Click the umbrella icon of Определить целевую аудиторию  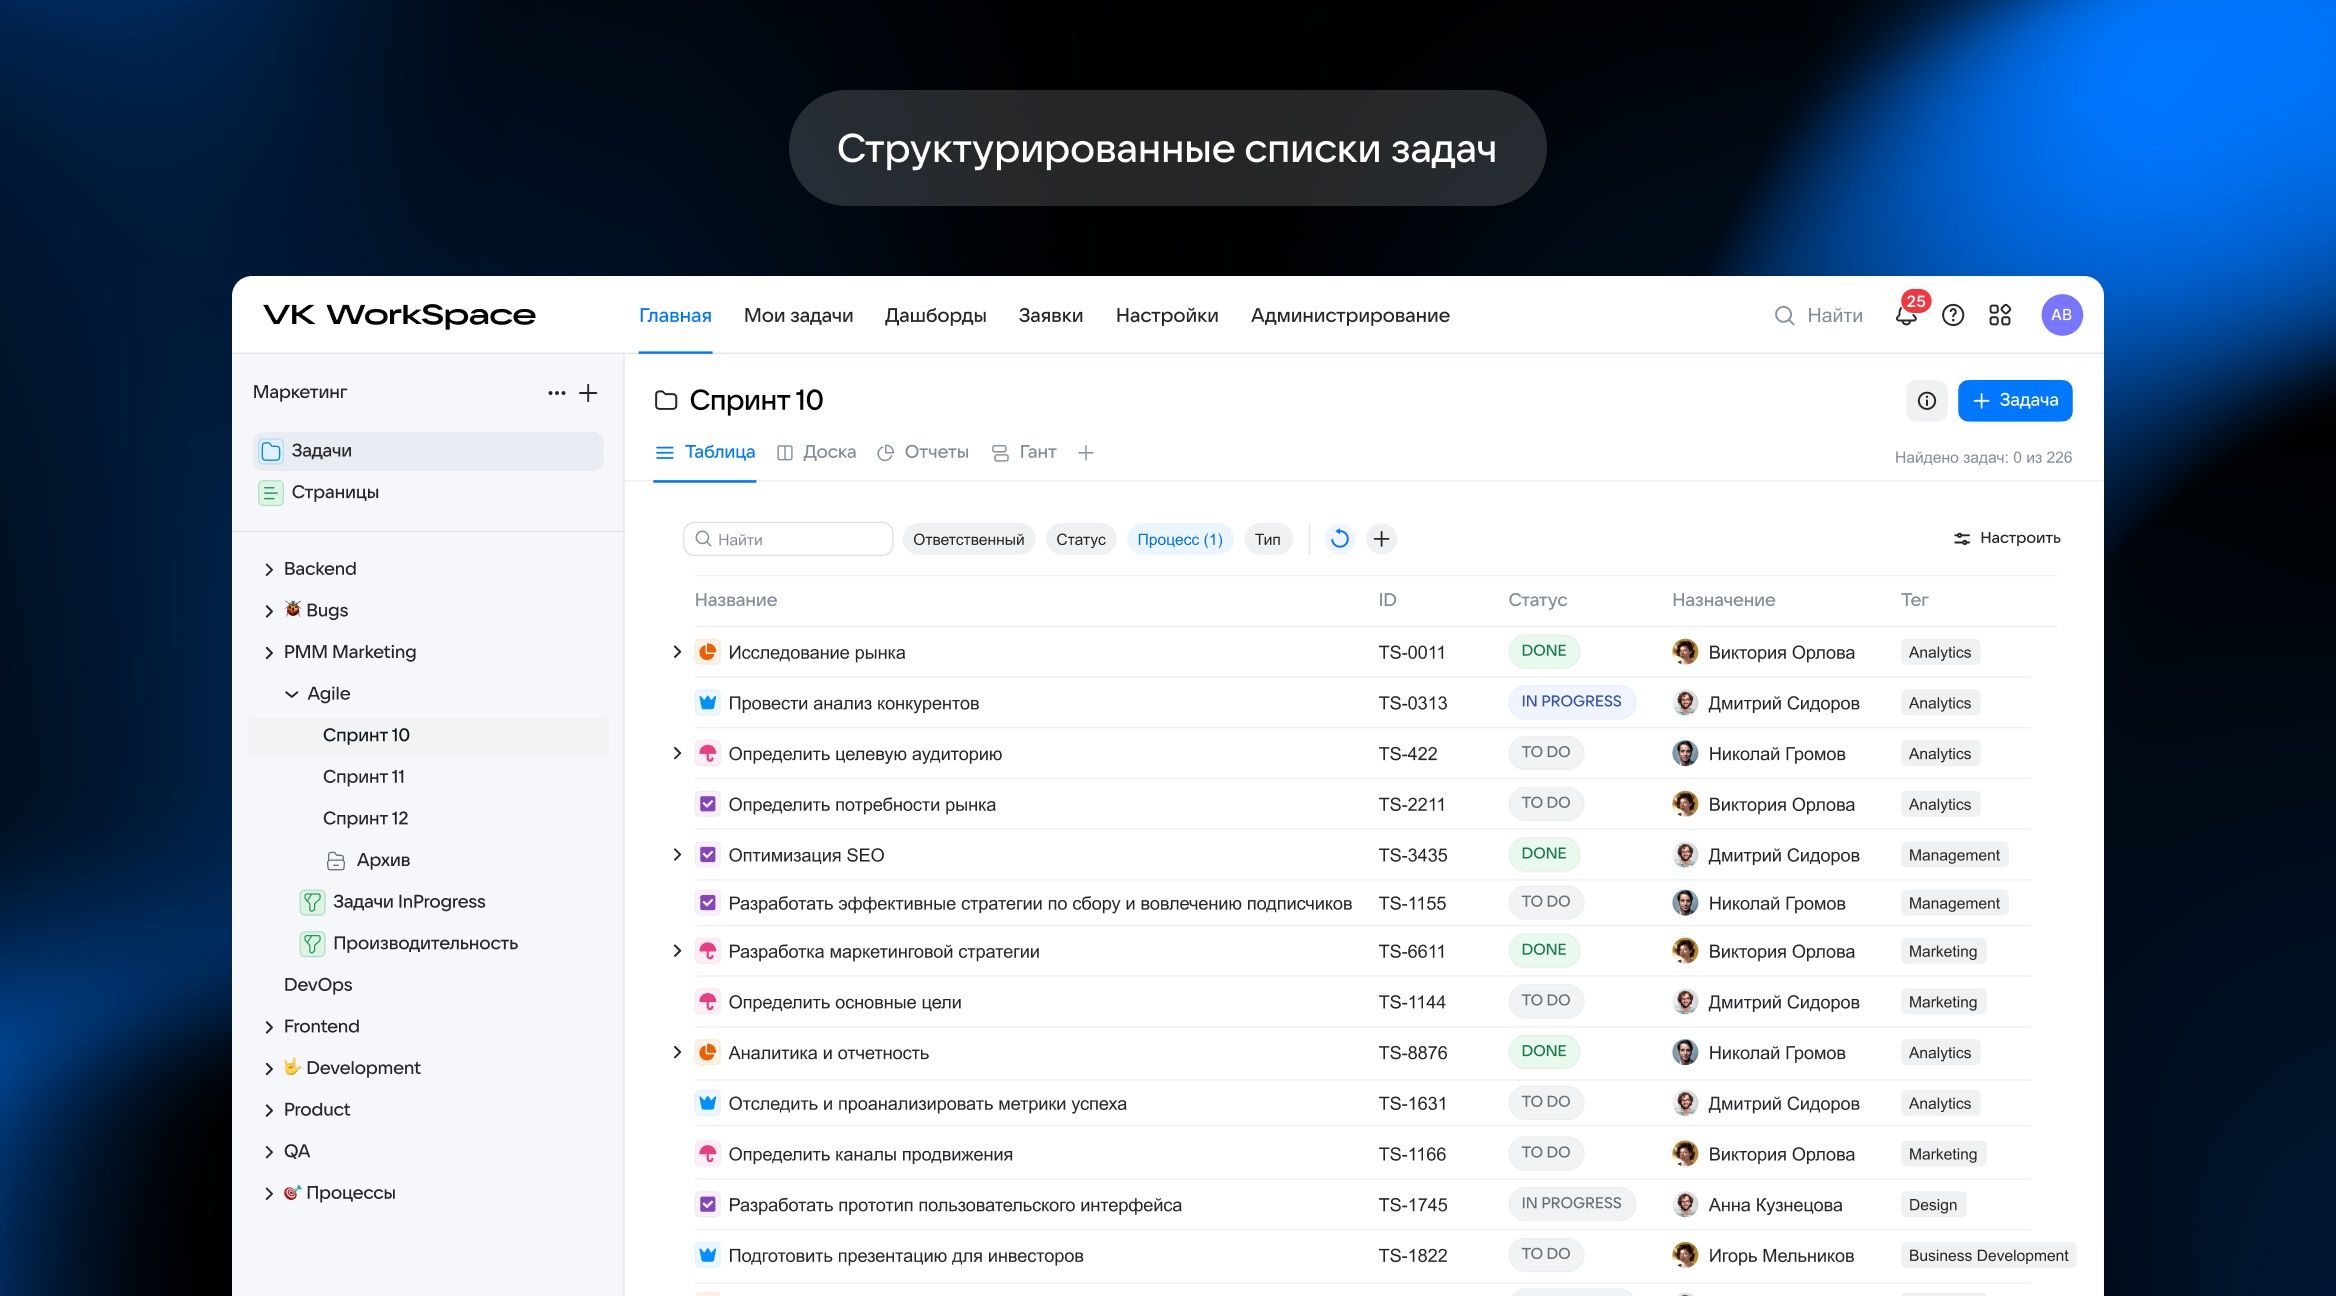pos(707,754)
